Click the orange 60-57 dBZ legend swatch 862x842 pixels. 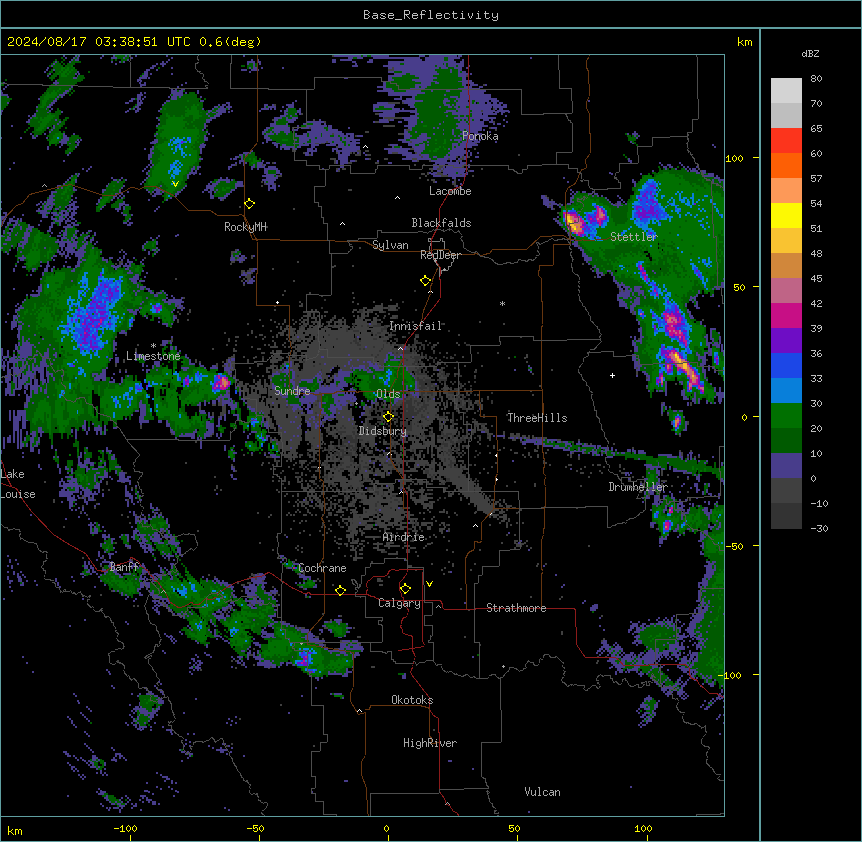point(786,165)
